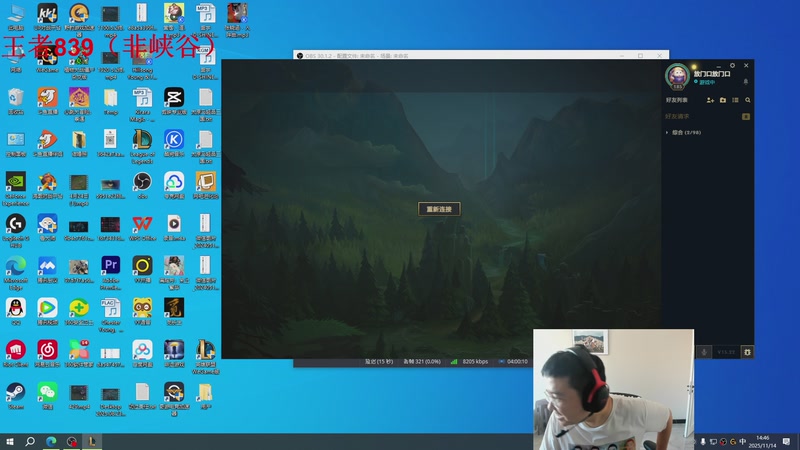Open the friend requests badge

click(746, 116)
